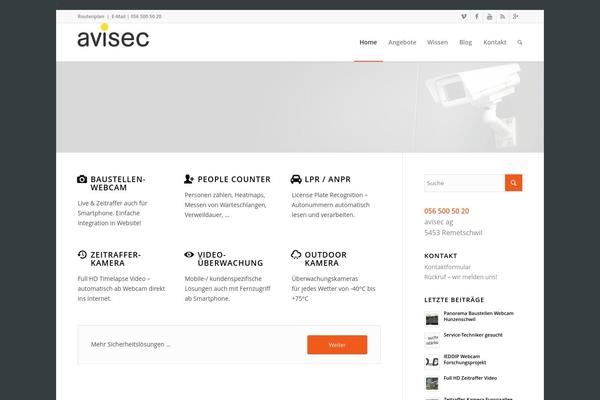Click the person icon beside People Counter
This screenshot has height=400, width=600.
[x=189, y=179]
